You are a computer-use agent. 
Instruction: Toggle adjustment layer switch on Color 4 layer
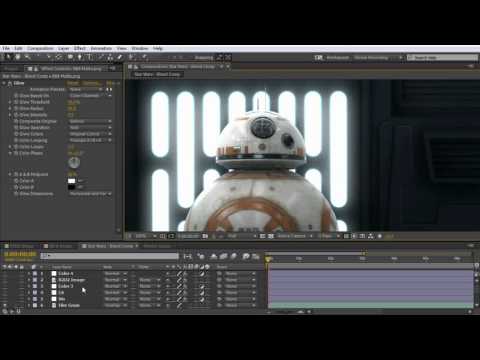pos(202,273)
